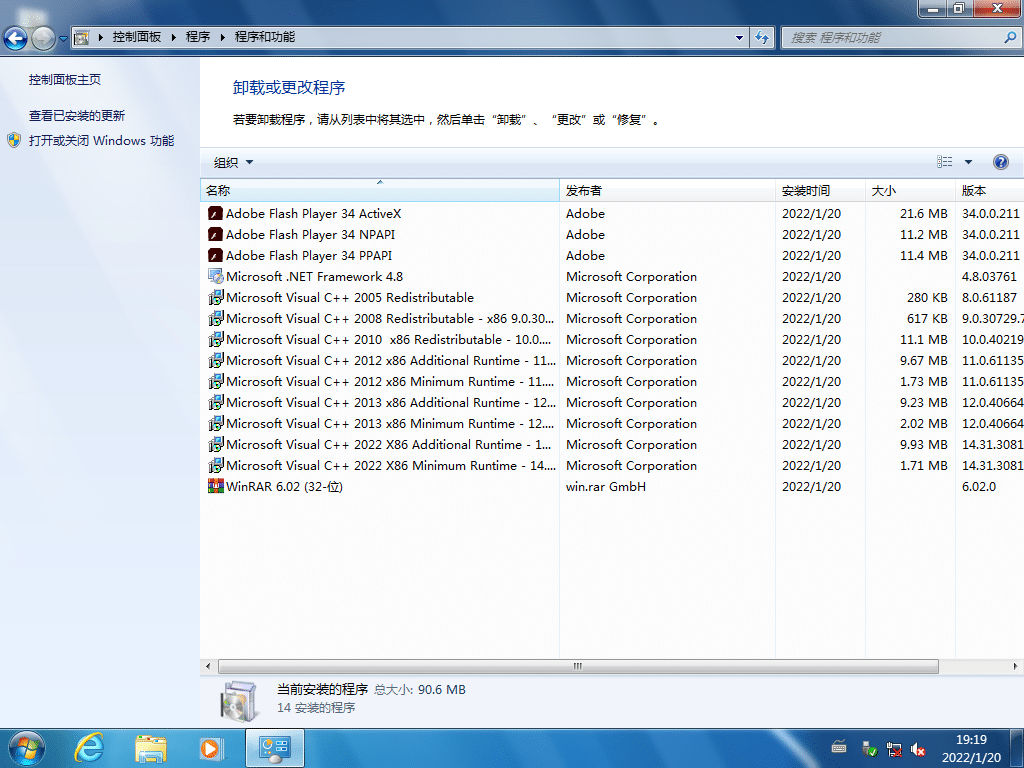Click the Visual C++ 2022 Additional Runtime icon
This screenshot has width=1024, height=768.
coord(216,444)
